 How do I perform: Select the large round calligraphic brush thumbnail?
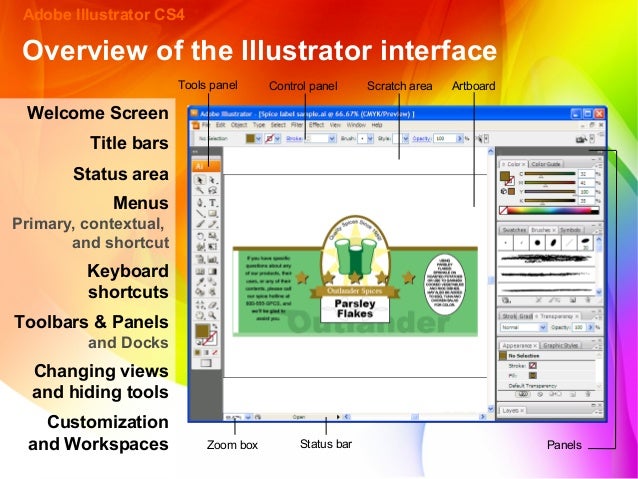point(537,243)
